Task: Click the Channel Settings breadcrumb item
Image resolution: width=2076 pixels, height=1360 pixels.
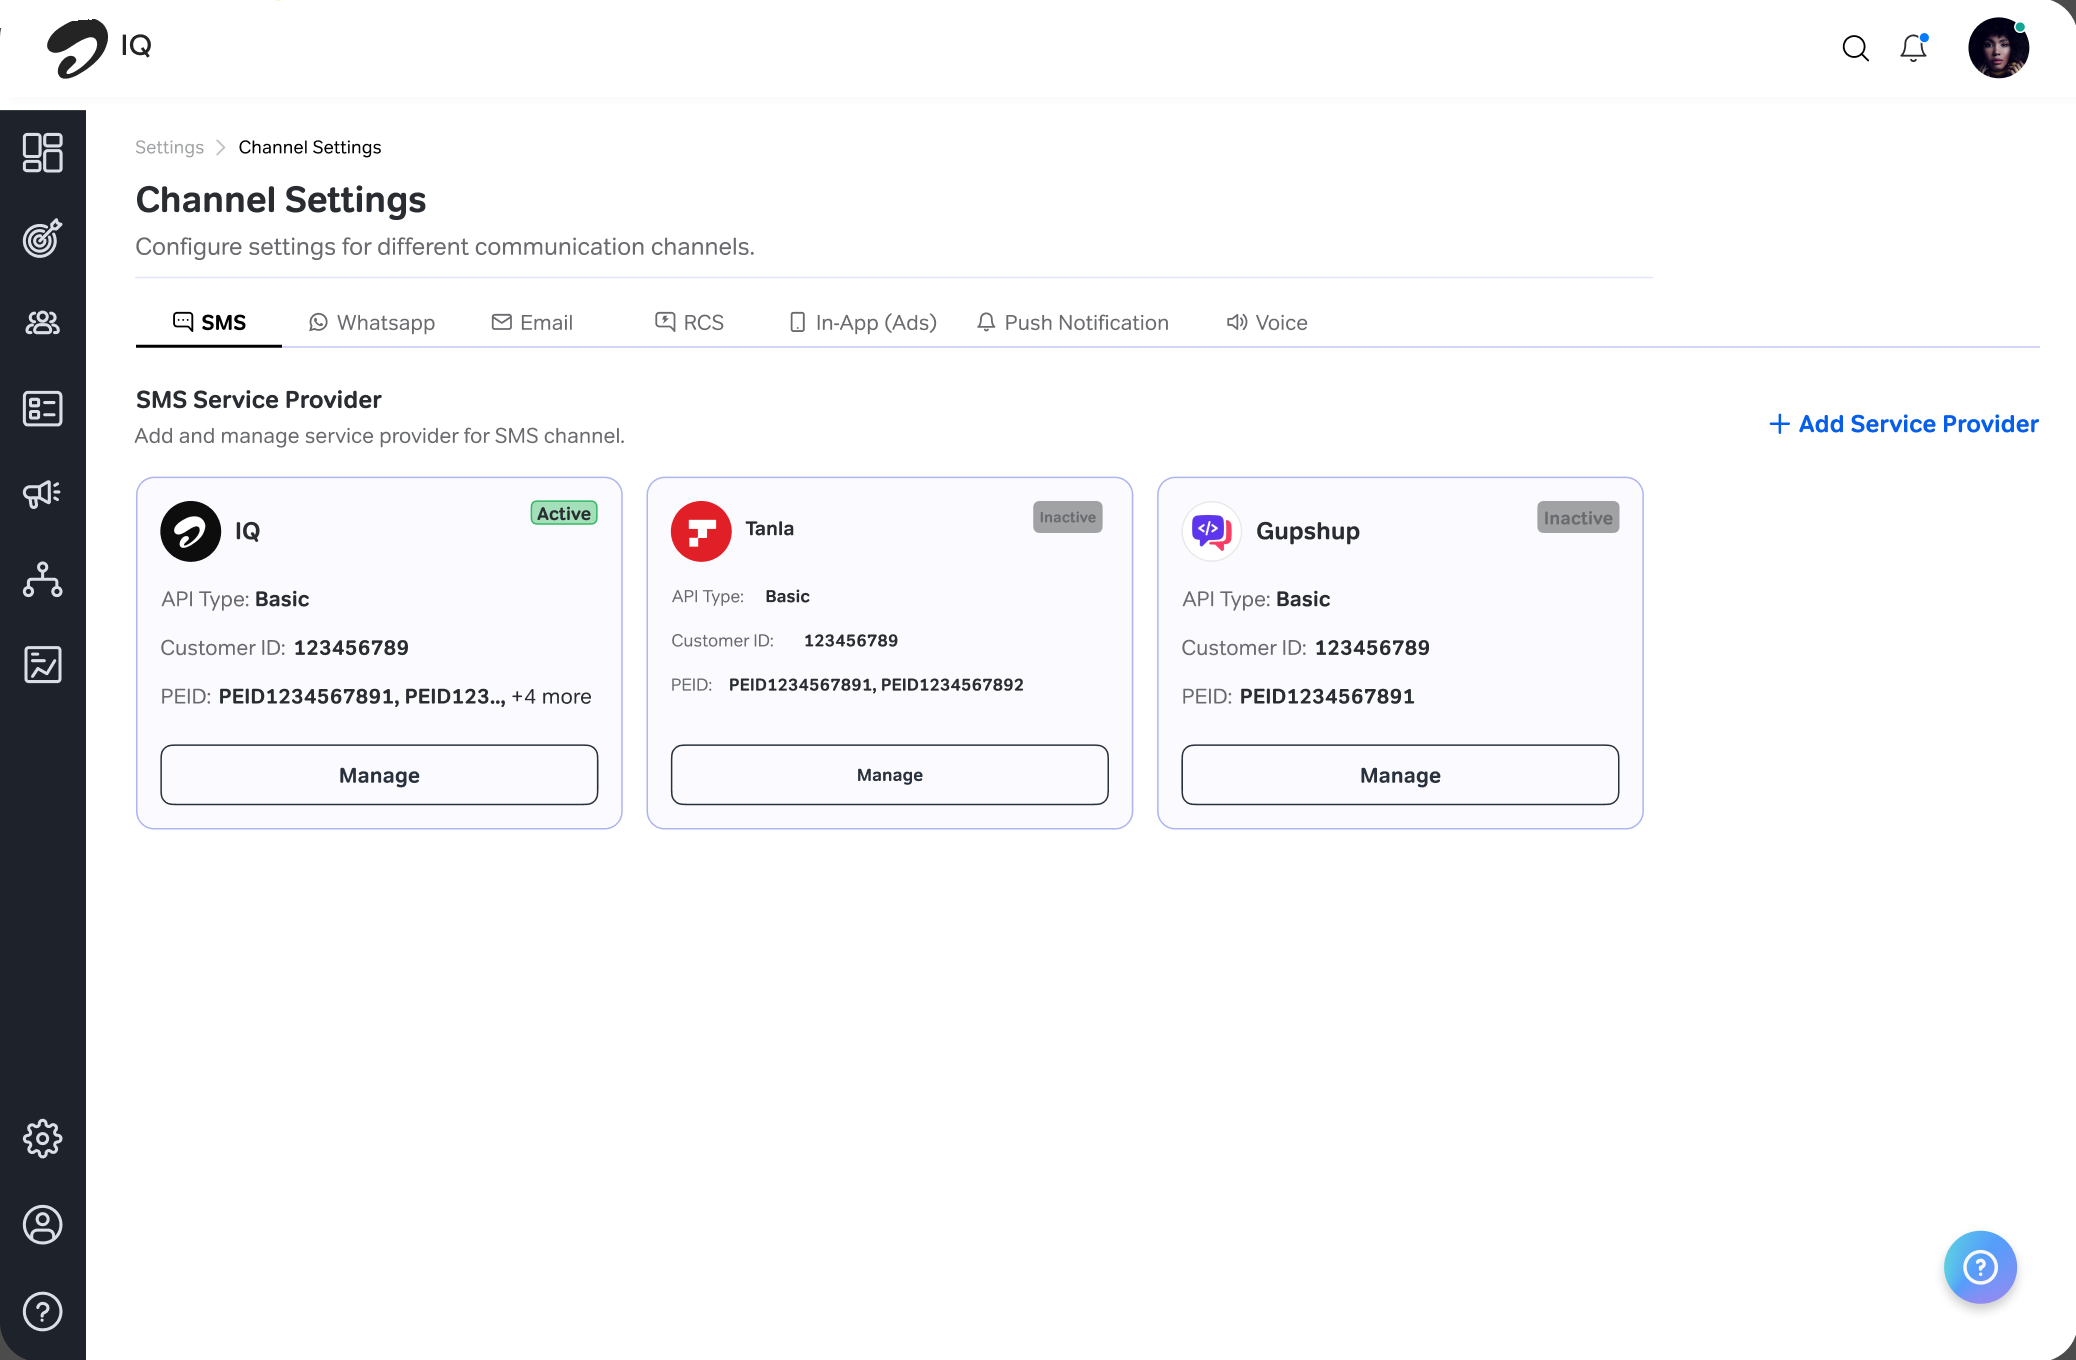Action: pyautogui.click(x=310, y=147)
